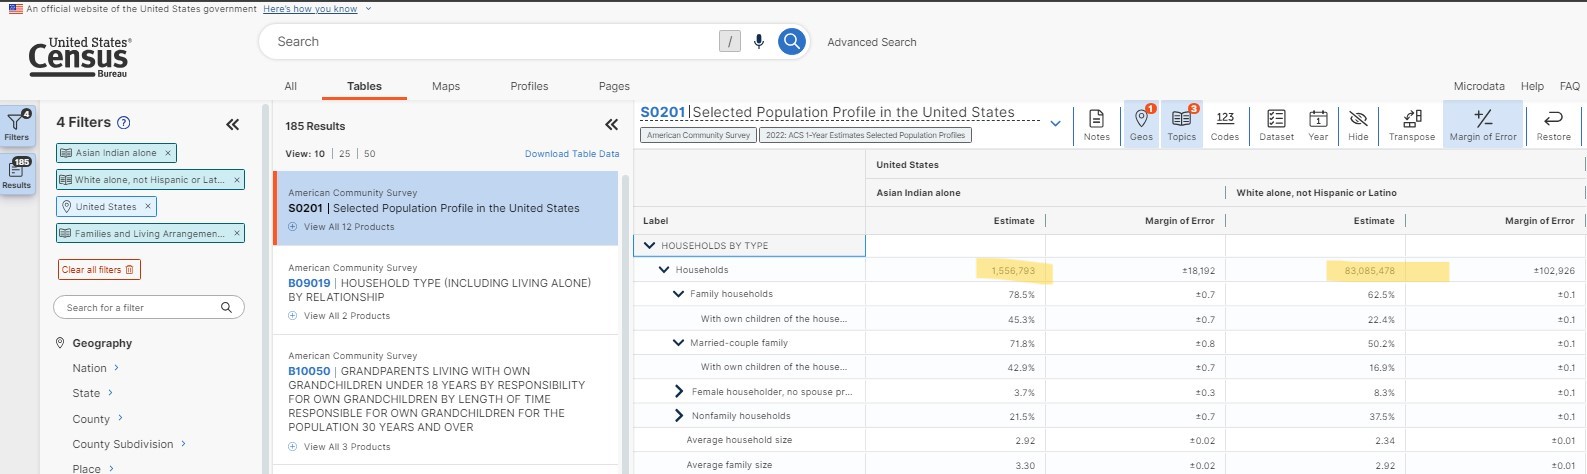Select White alone Households estimate 83,085,478
The image size is (1587, 474).
pos(1368,271)
